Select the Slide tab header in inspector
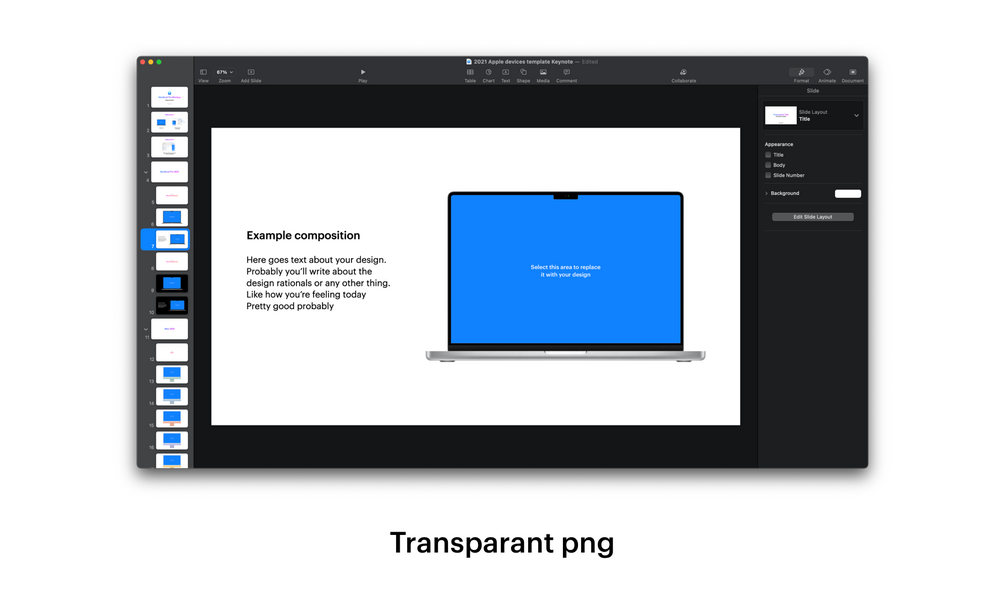Viewport: 1005px width, 613px height. click(813, 90)
